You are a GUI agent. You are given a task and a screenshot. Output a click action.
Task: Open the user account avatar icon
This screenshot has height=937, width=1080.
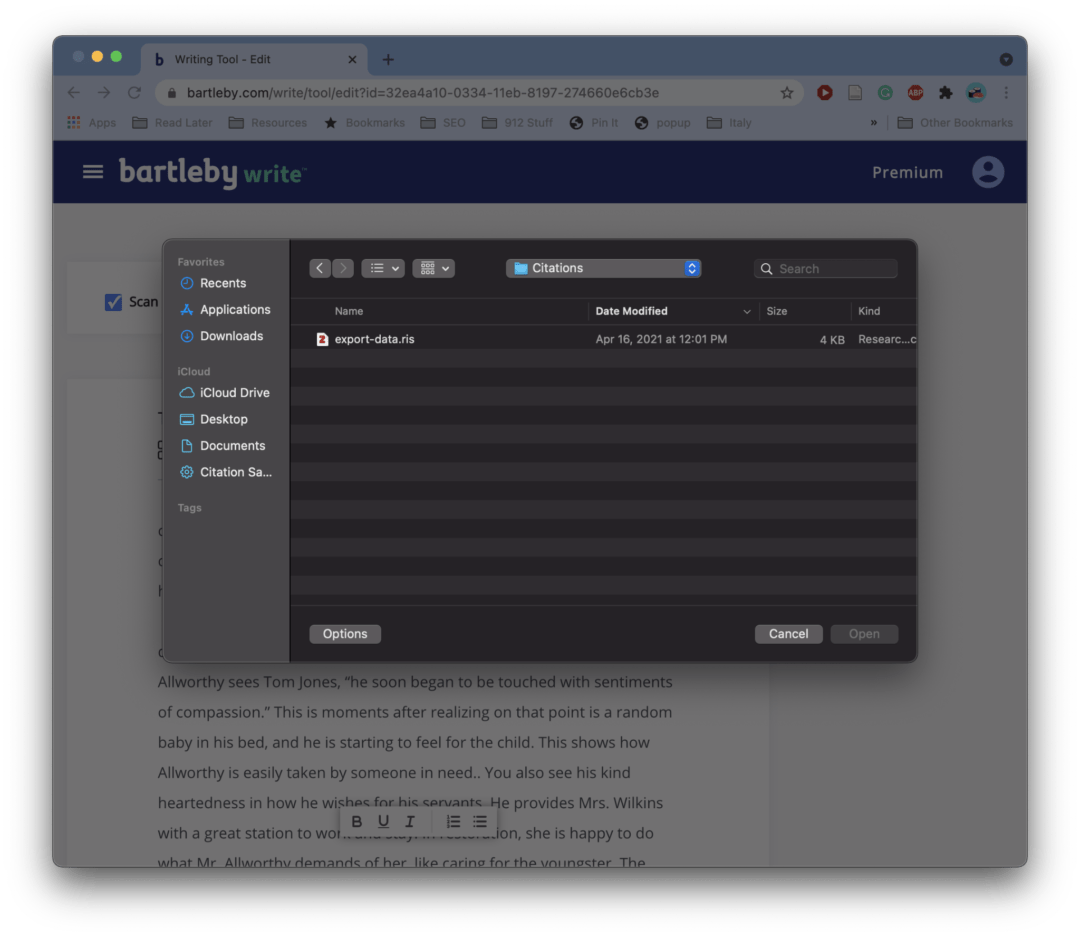[x=988, y=172]
